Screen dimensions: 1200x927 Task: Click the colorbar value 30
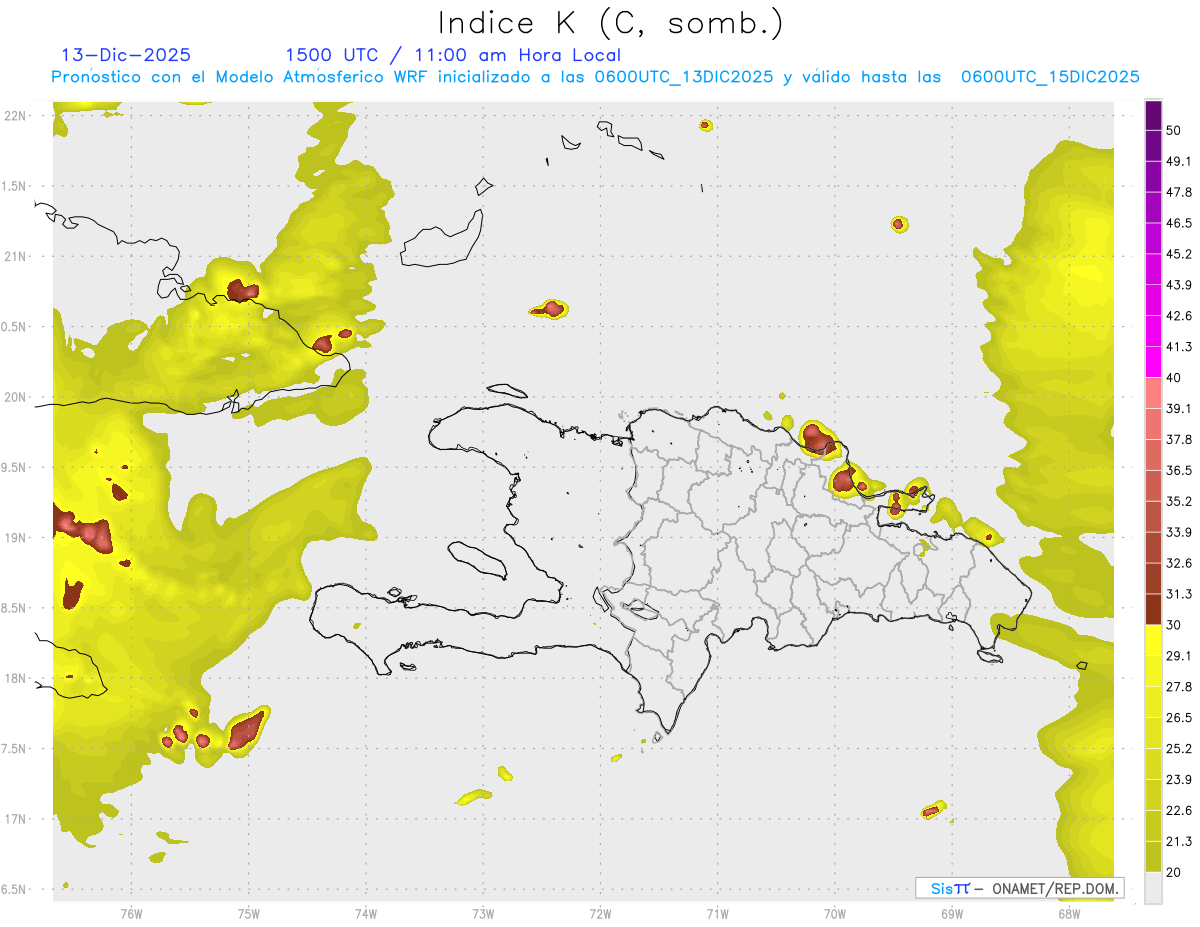coord(1173,625)
